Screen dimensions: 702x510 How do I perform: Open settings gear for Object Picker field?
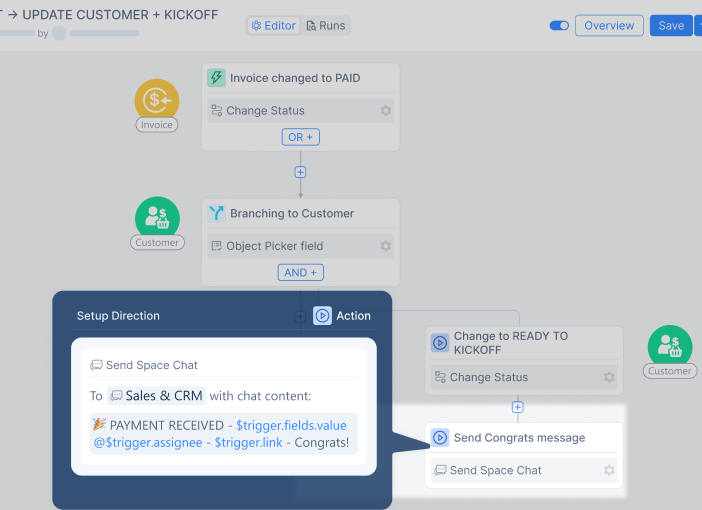pyautogui.click(x=385, y=246)
